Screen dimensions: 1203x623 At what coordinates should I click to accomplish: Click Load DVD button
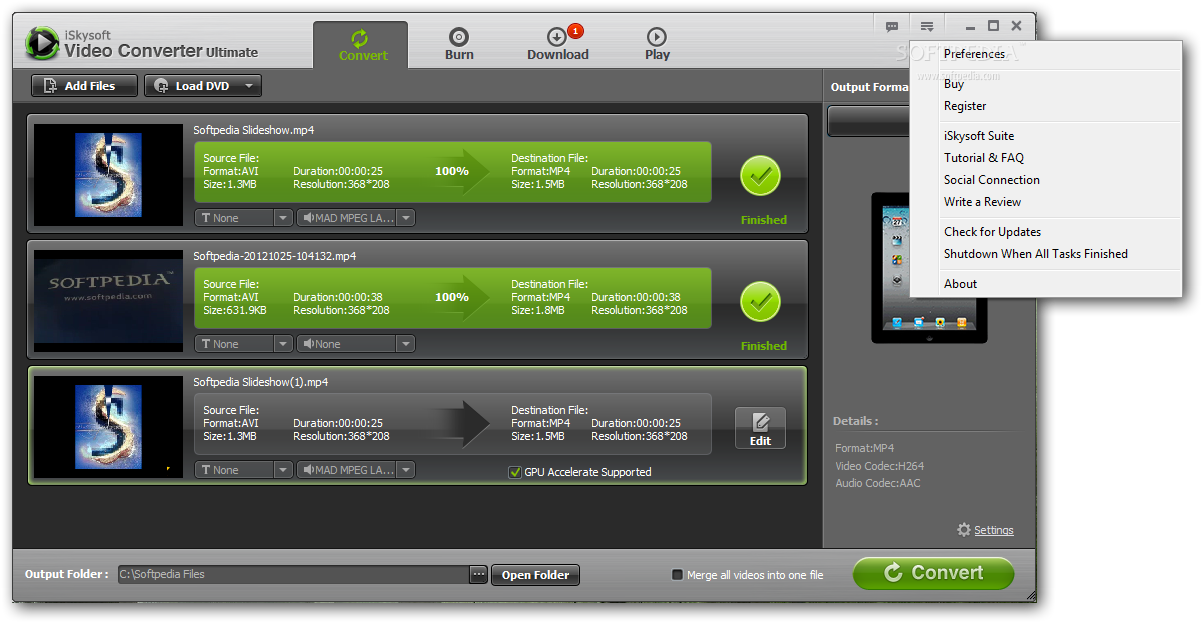203,86
